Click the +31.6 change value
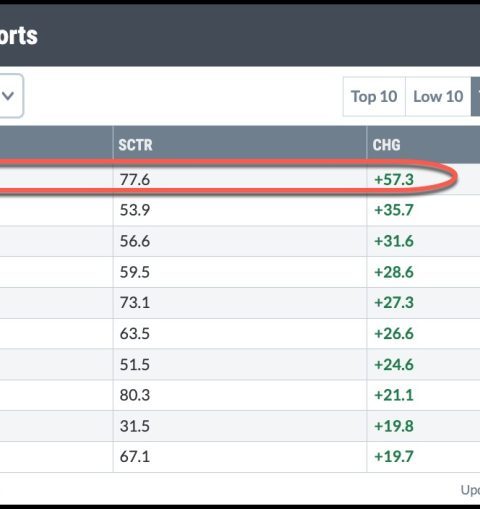Image resolution: width=480 pixels, height=509 pixels. click(x=394, y=241)
